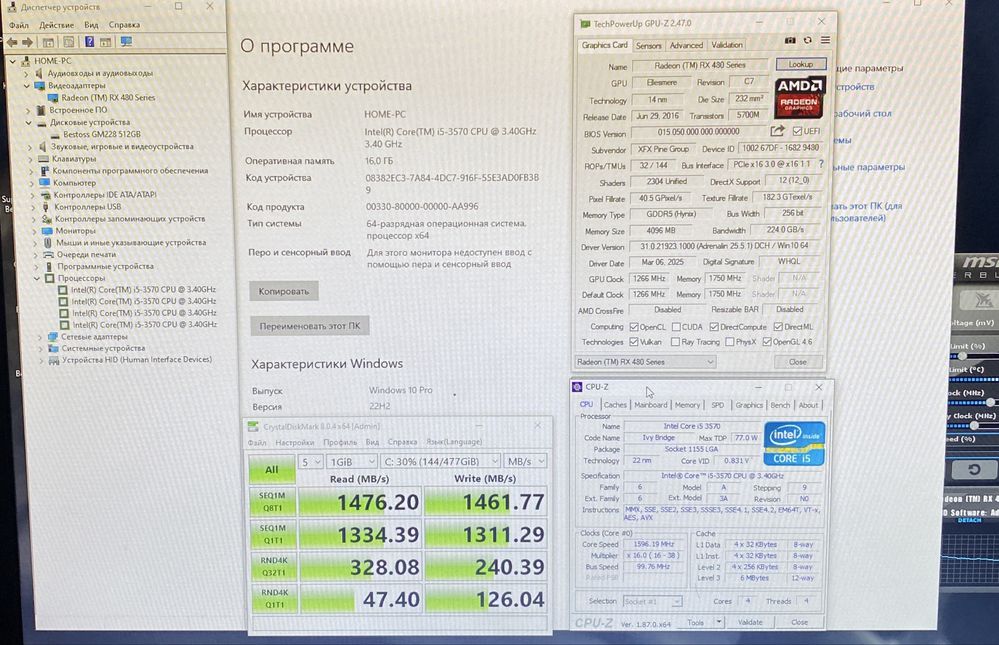This screenshot has height=645, width=999.
Task: Toggle Ray Tracing checkbox in GPU-Z
Action: tap(675, 342)
